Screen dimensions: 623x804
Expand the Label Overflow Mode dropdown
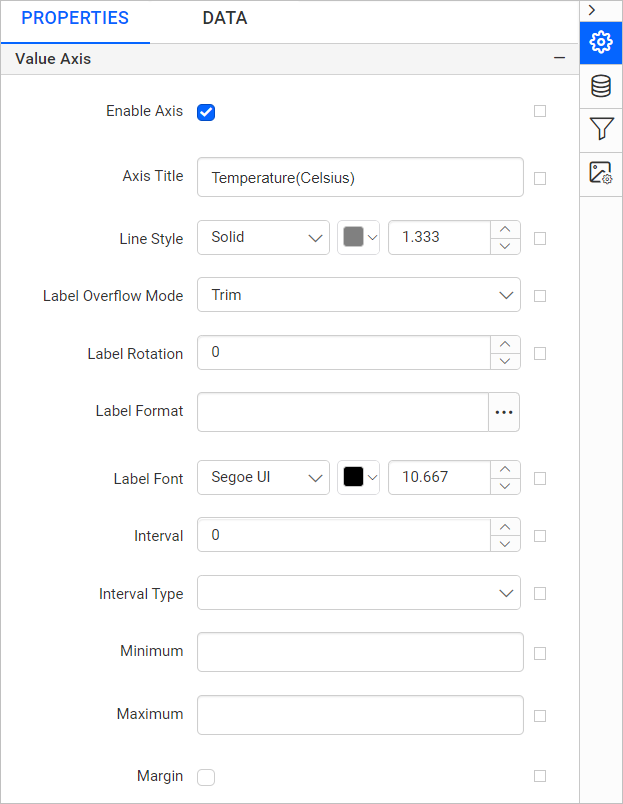click(359, 295)
